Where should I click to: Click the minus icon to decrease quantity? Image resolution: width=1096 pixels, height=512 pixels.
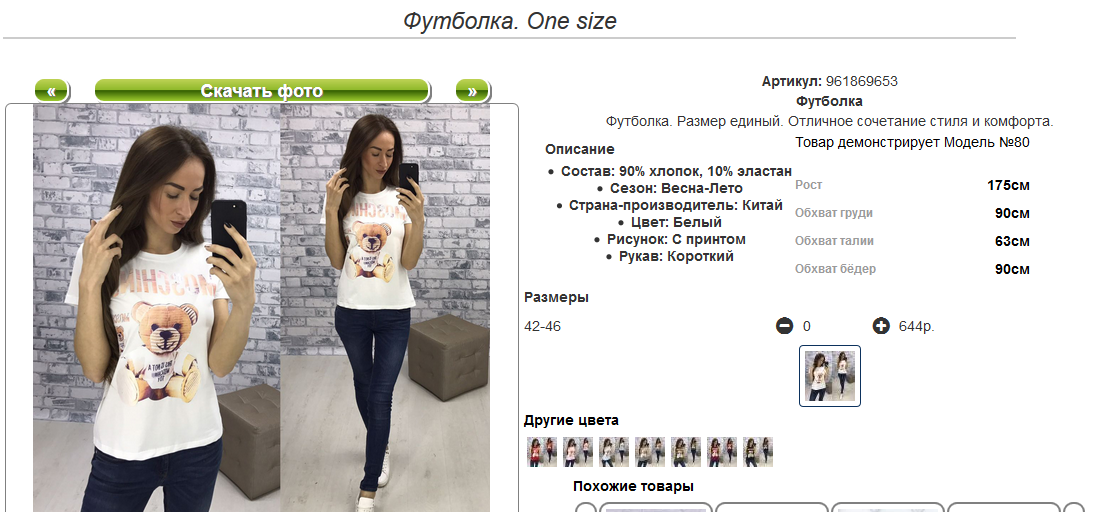pos(784,326)
